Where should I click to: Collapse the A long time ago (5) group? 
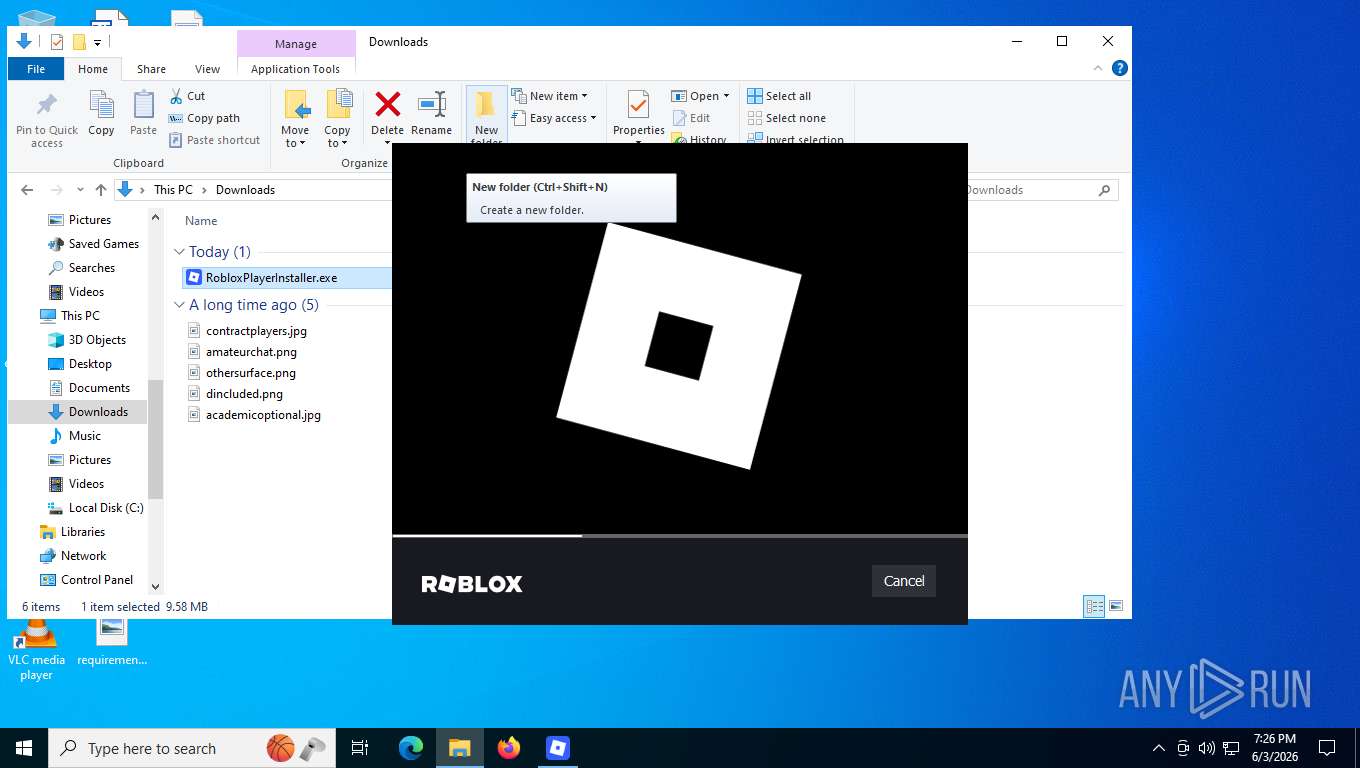(x=179, y=305)
